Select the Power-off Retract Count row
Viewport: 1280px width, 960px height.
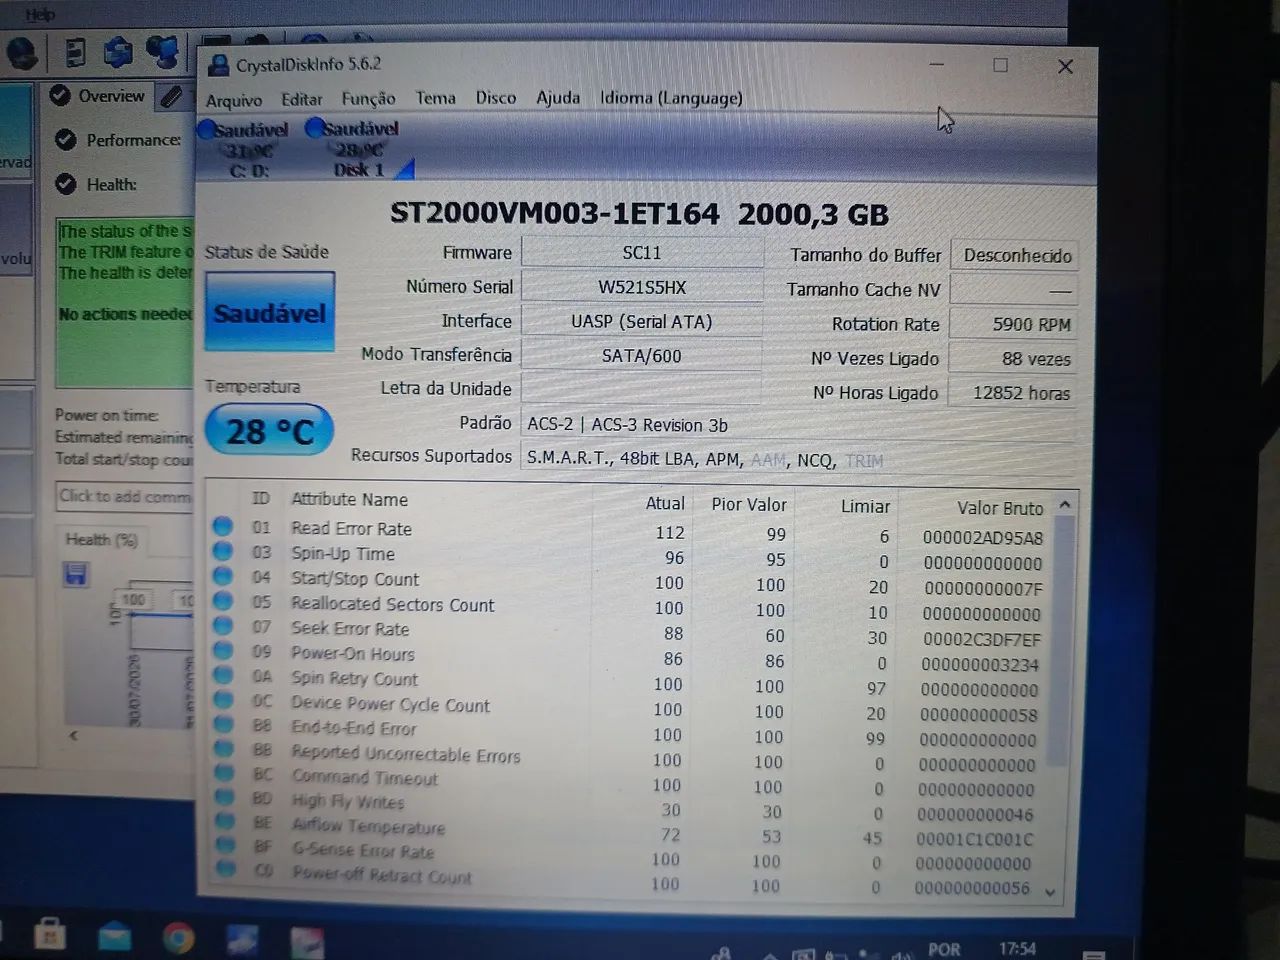pyautogui.click(x=628, y=880)
